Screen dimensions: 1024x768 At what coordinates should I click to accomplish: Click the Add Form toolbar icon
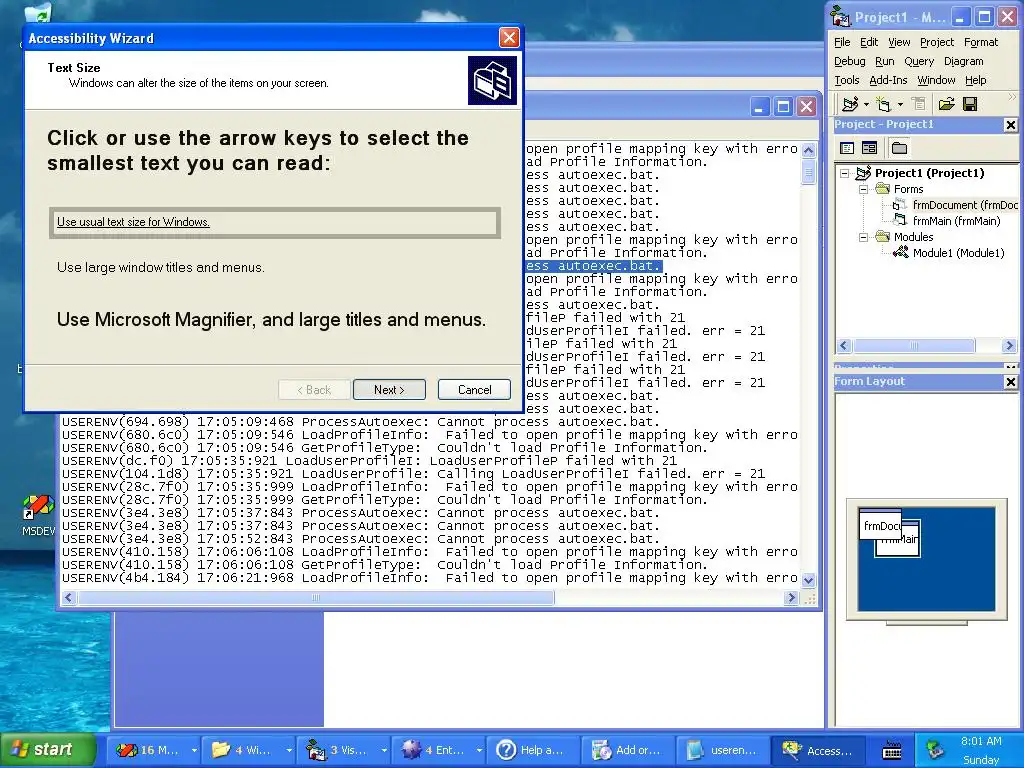tap(883, 104)
